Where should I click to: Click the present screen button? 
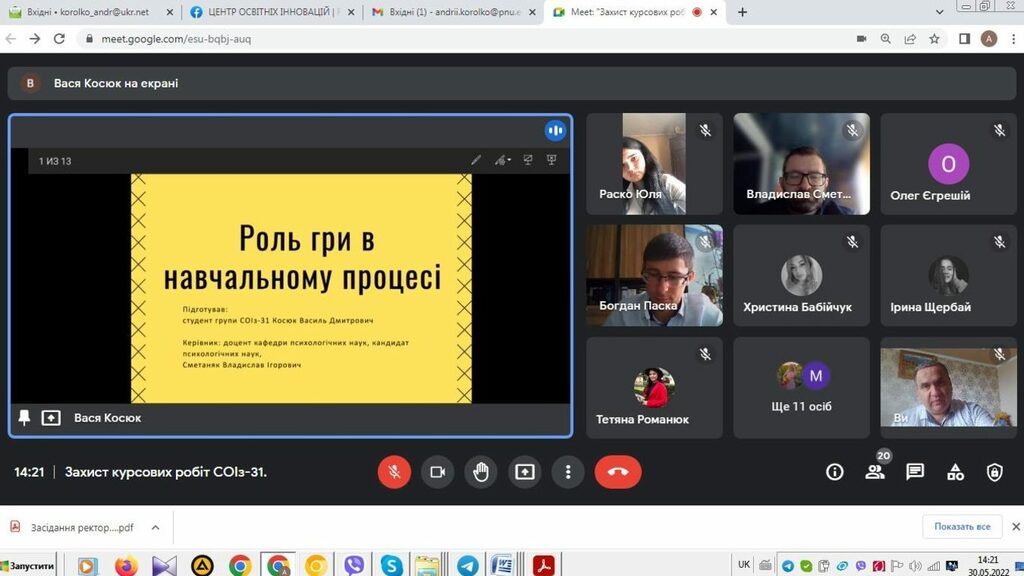(525, 472)
